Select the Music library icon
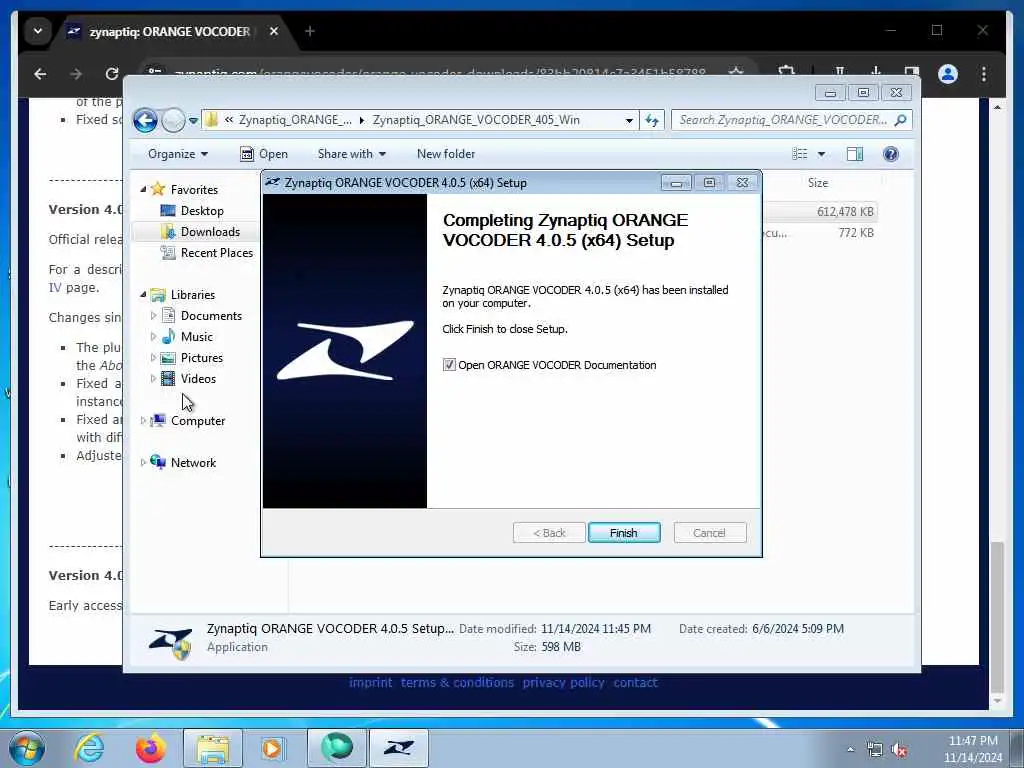This screenshot has height=768, width=1024. (168, 336)
